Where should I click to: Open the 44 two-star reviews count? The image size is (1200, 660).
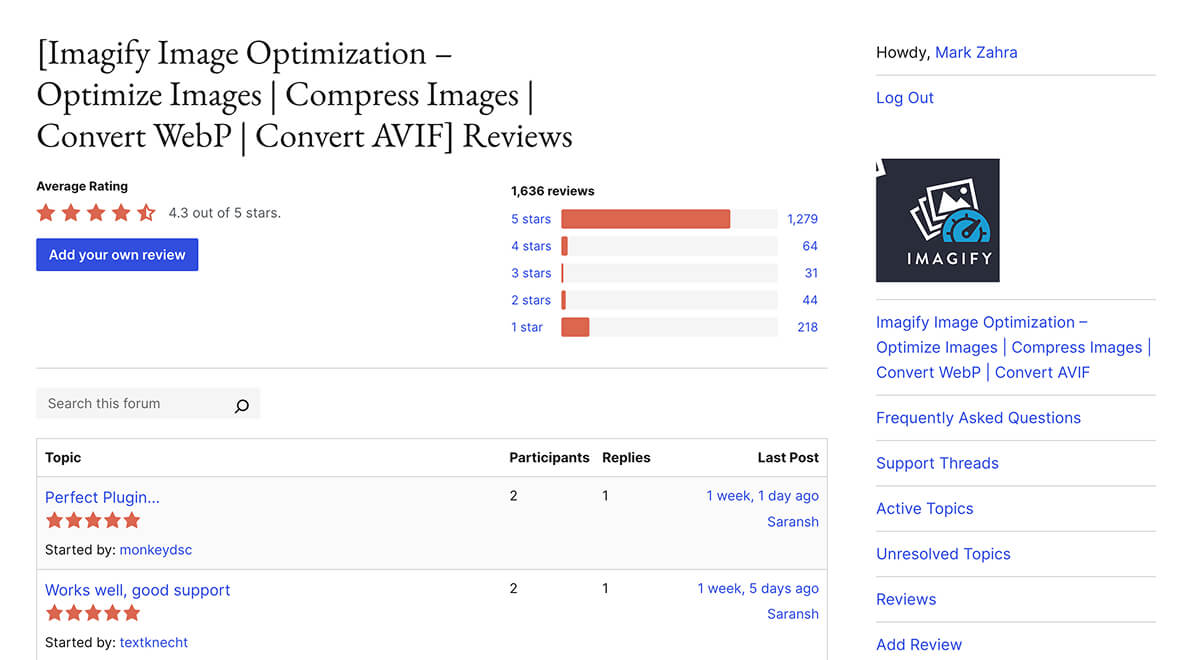coord(810,300)
